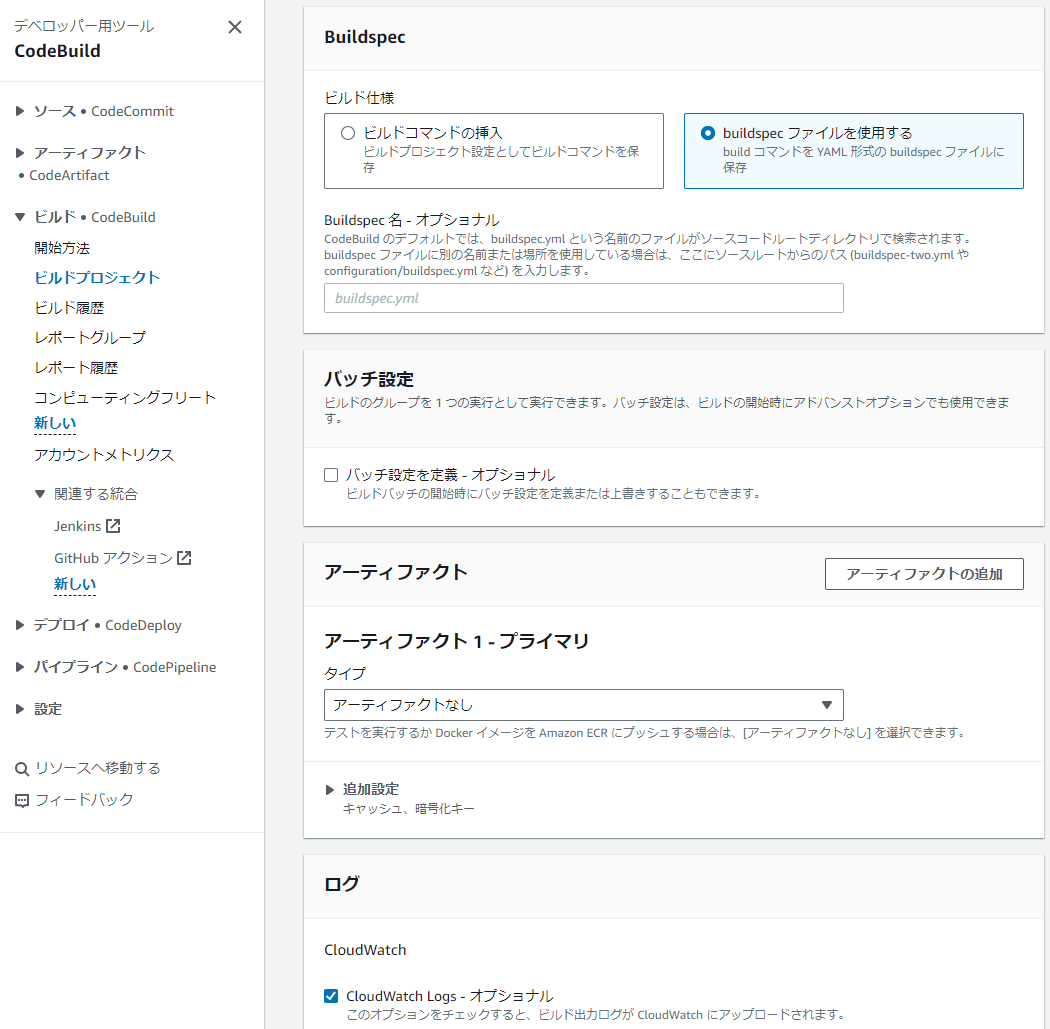This screenshot has height=1029, width=1050.
Task: Select ビルドコマンドの挿入 radio option
Action: (348, 133)
